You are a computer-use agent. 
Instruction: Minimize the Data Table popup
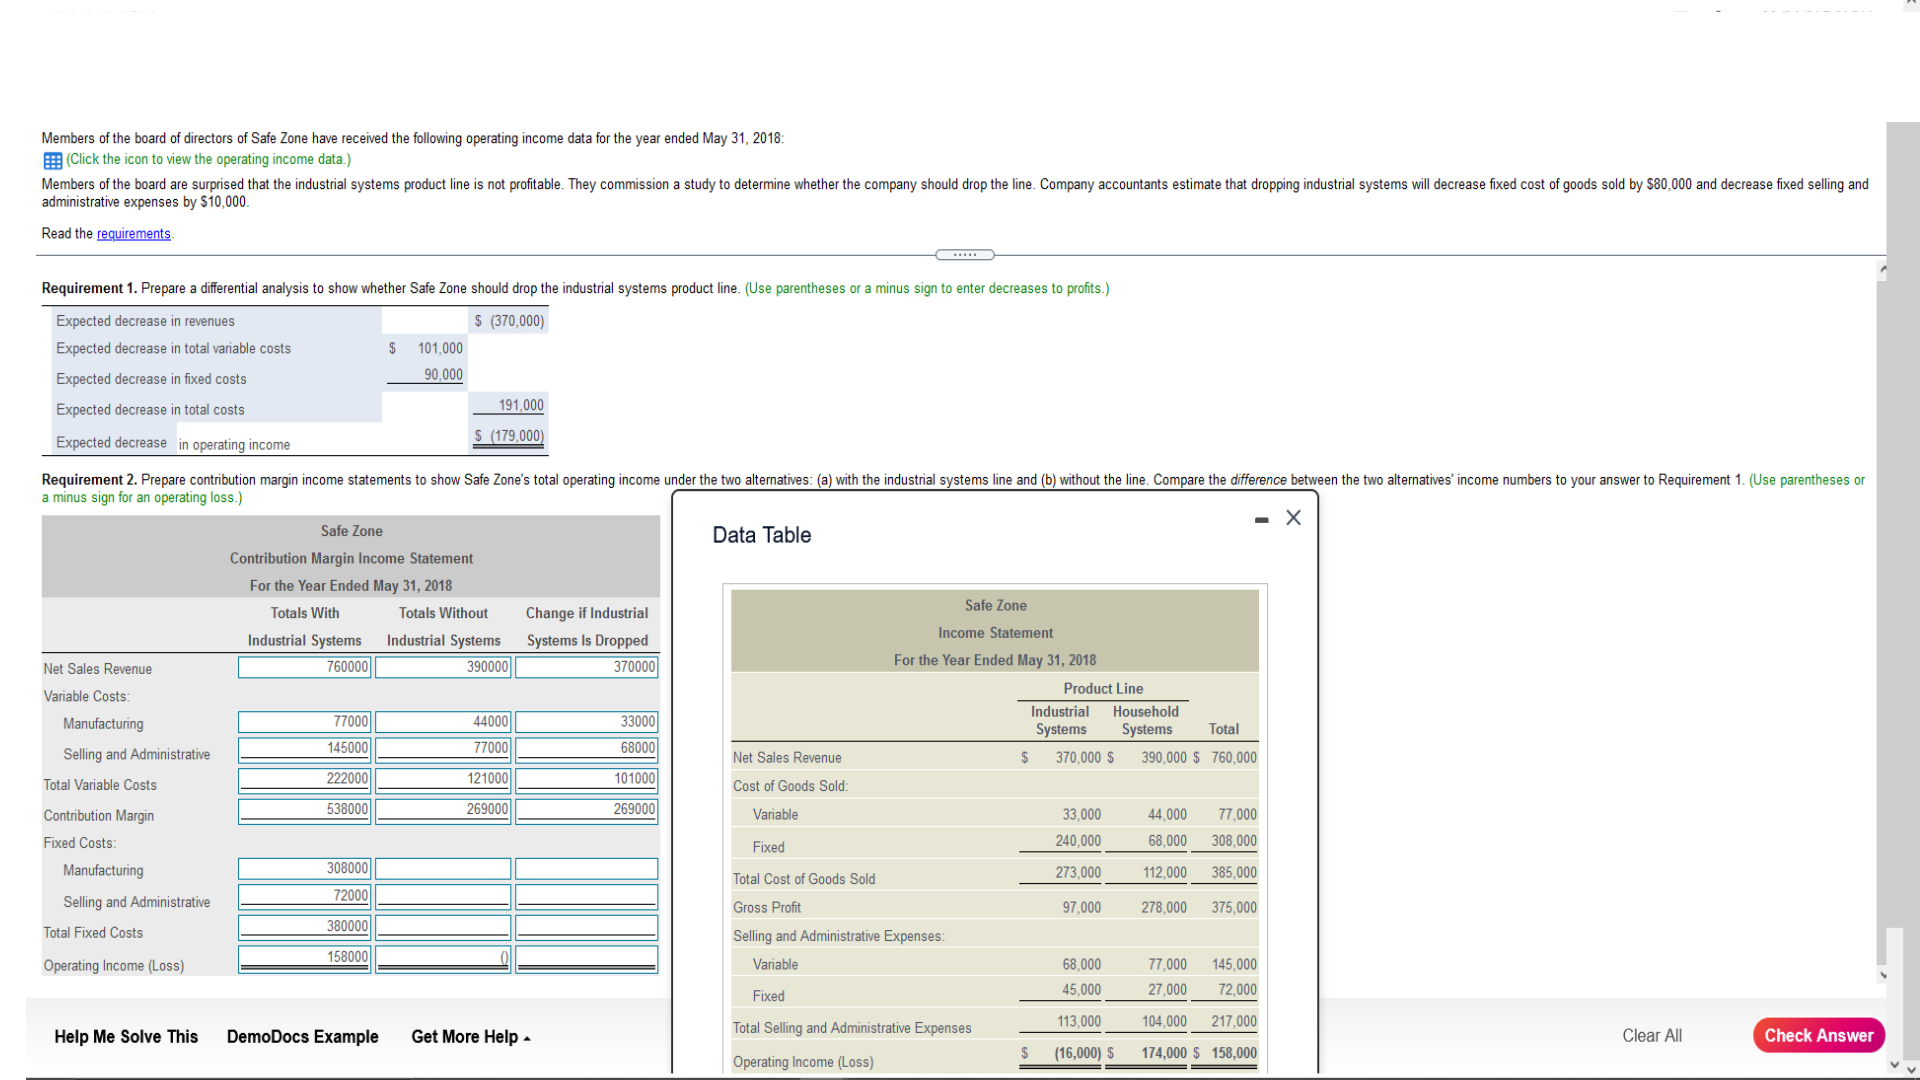click(1261, 520)
